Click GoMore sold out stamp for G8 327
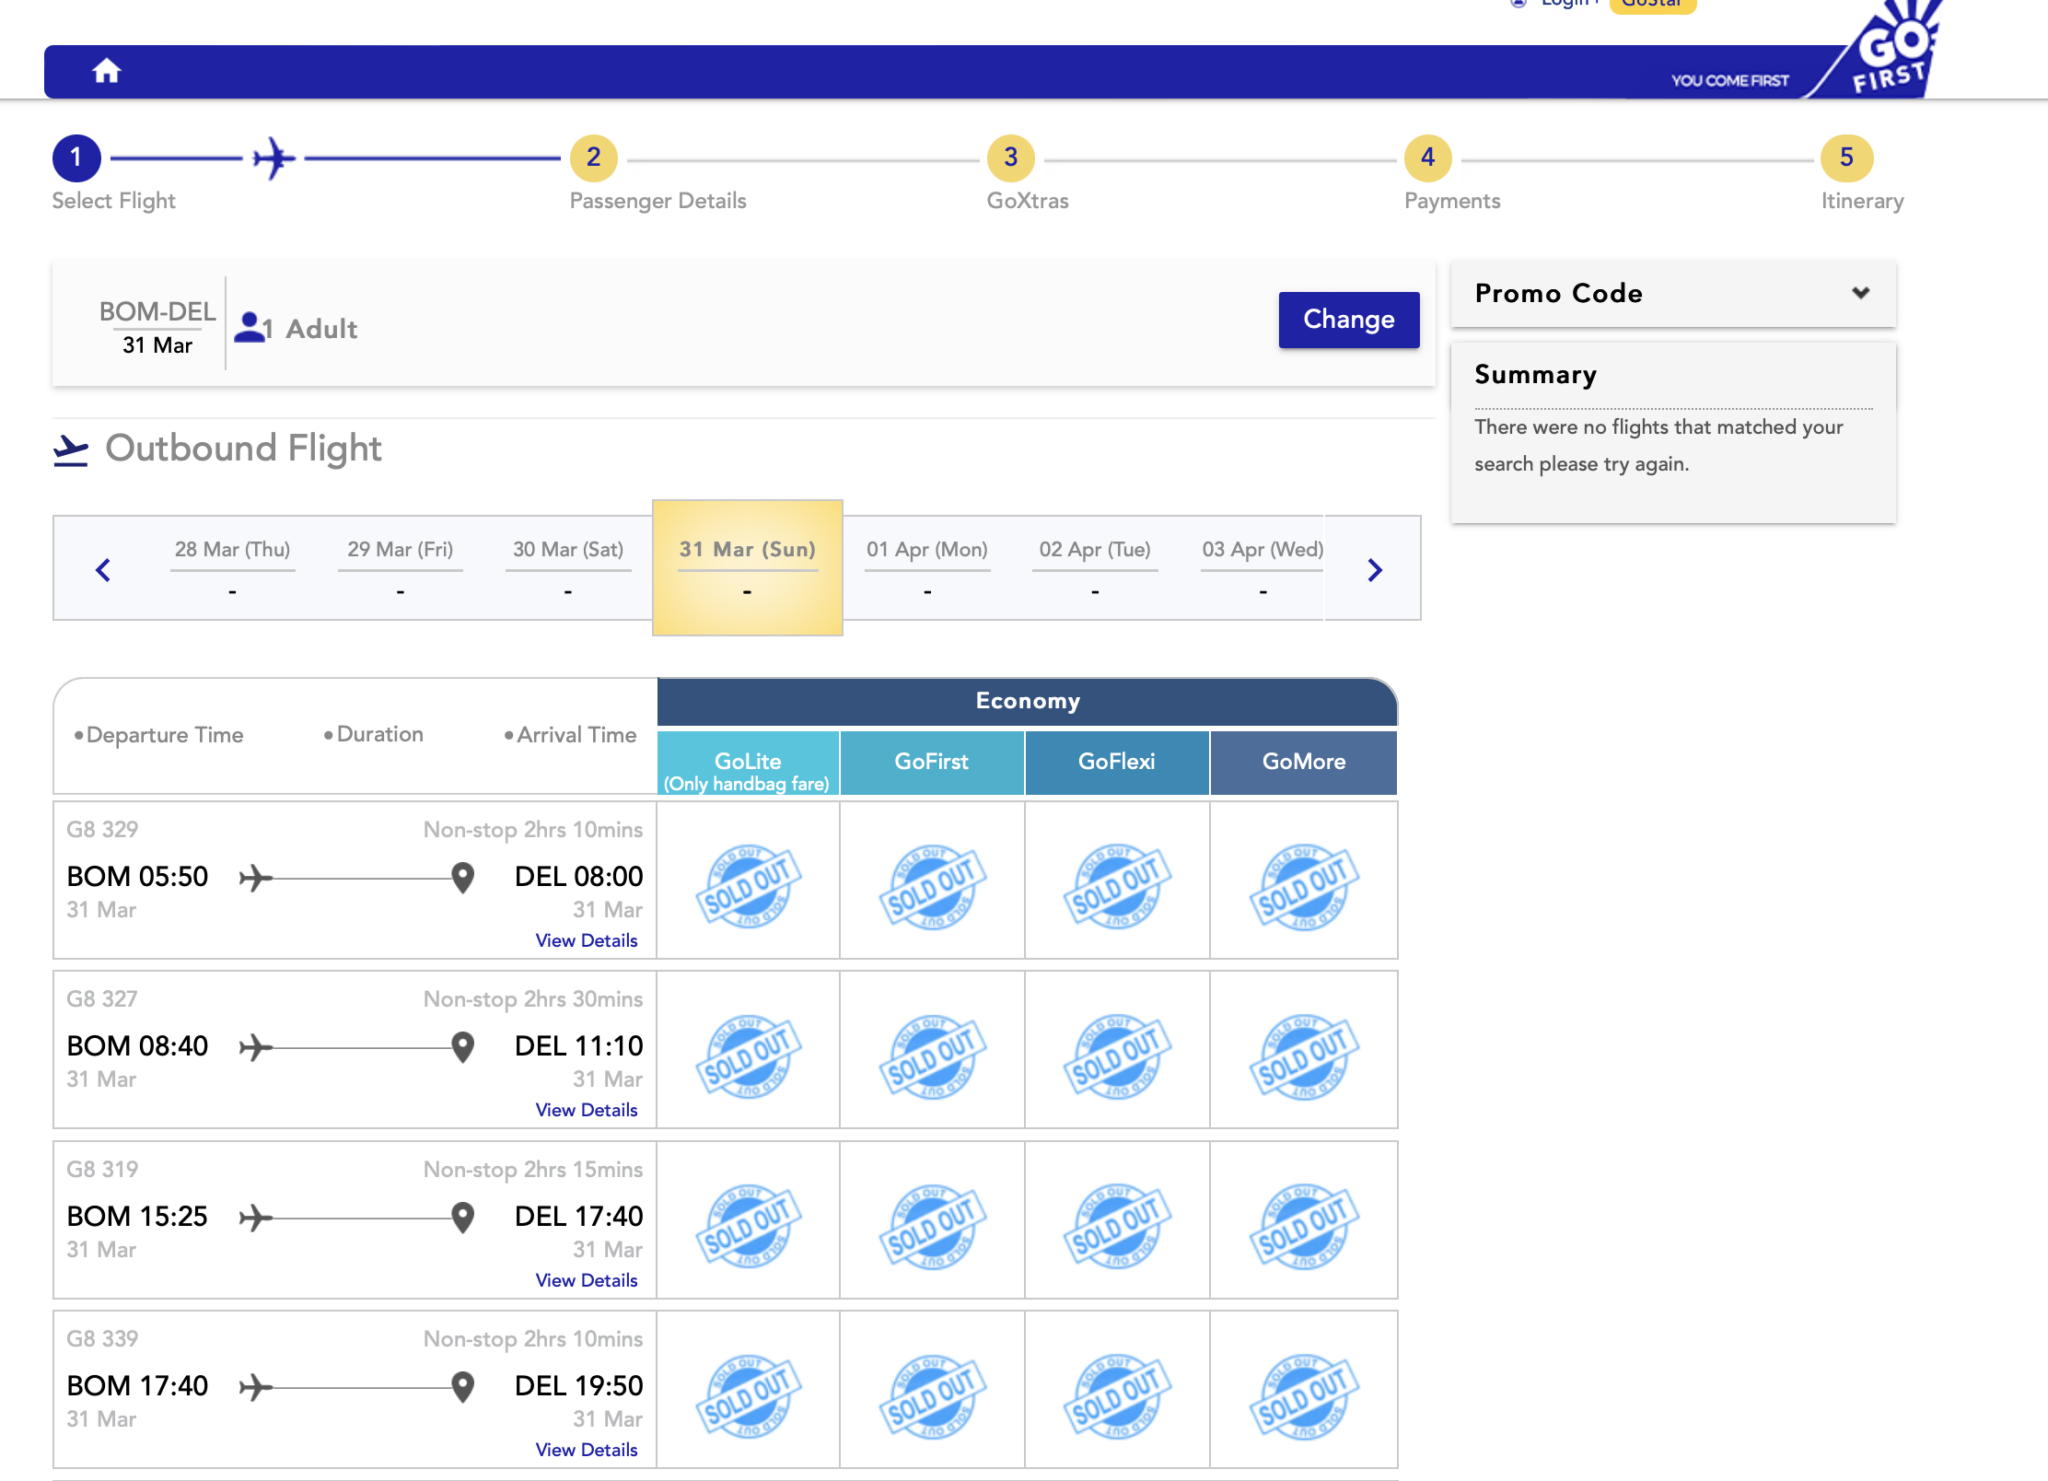 tap(1303, 1056)
